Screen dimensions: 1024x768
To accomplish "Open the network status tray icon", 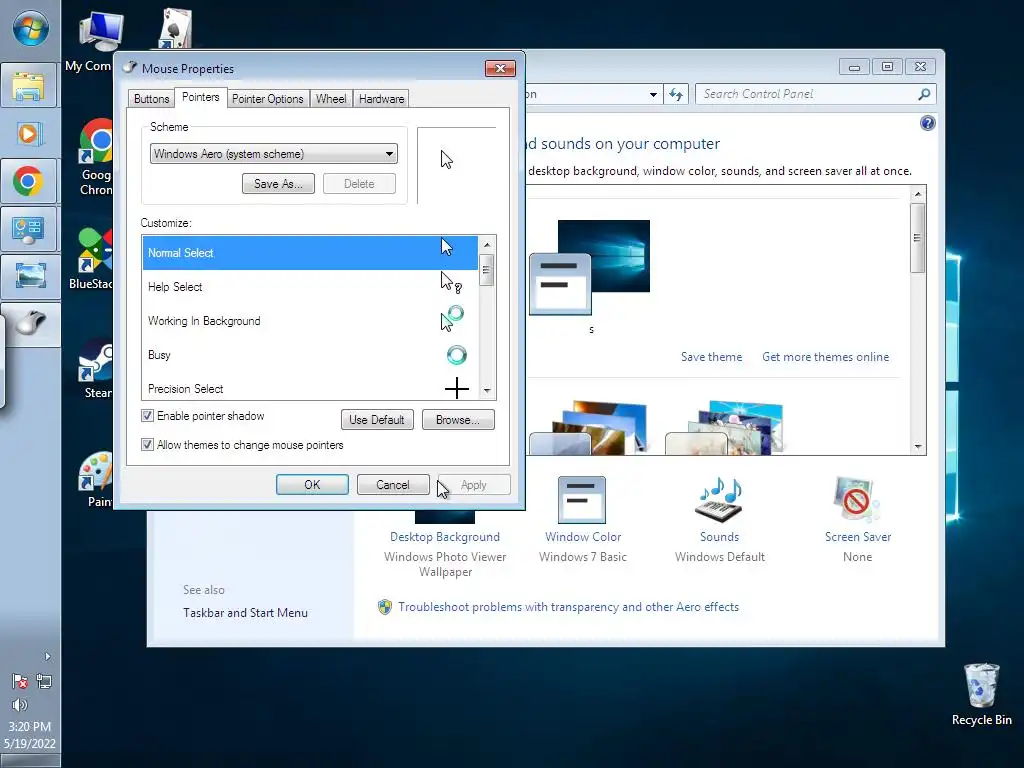I will tap(44, 681).
